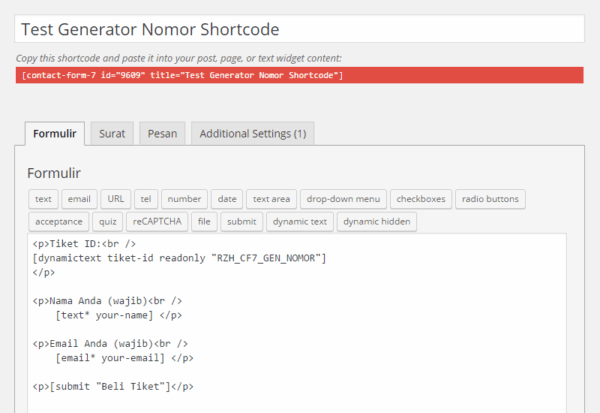Click the submit "Beli Tiket" line
The width and height of the screenshot is (600, 413).
pos(113,387)
